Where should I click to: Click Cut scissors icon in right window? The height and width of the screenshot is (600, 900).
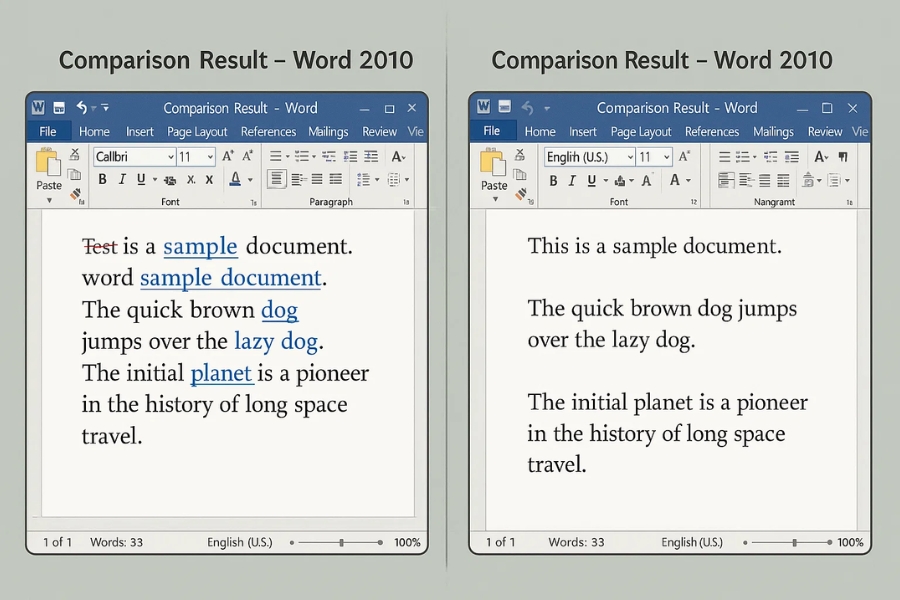[521, 154]
